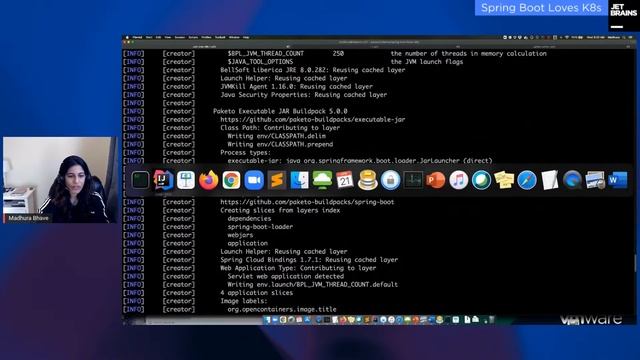Viewport: 640px width, 360px height.
Task: Launch PowerPoint from the Dock
Action: tap(436, 180)
